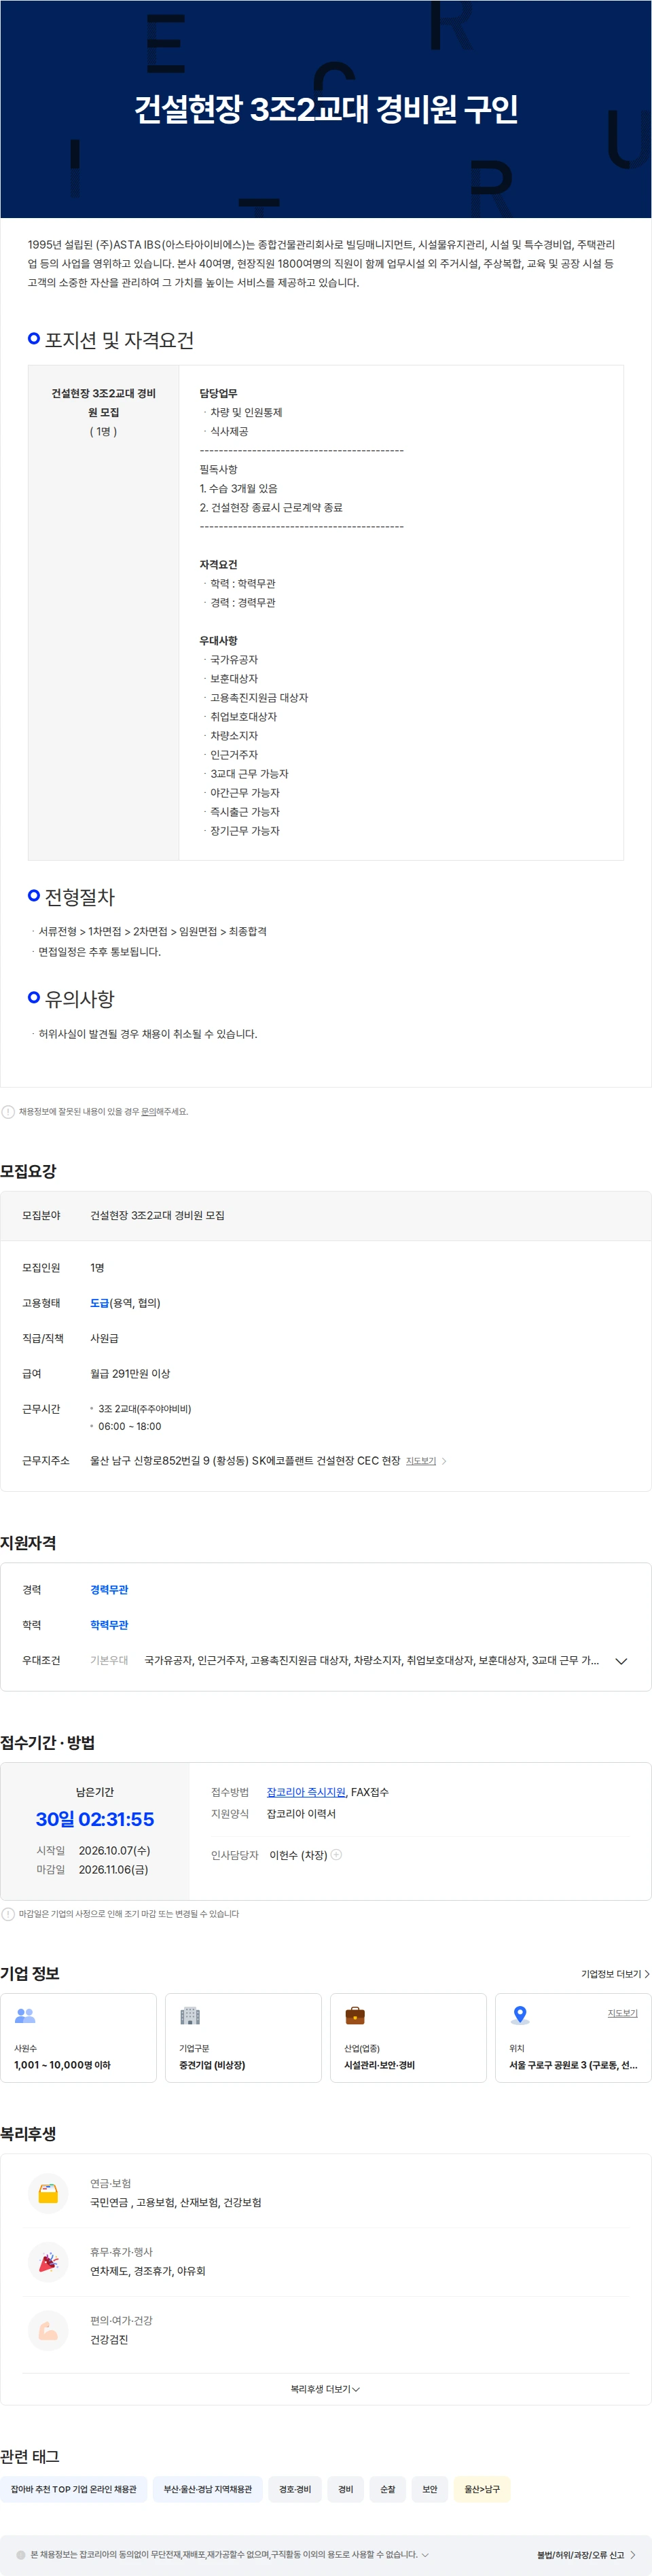
Task: Click the 수습 3개월 있음 notice line
Action: pyautogui.click(x=238, y=488)
